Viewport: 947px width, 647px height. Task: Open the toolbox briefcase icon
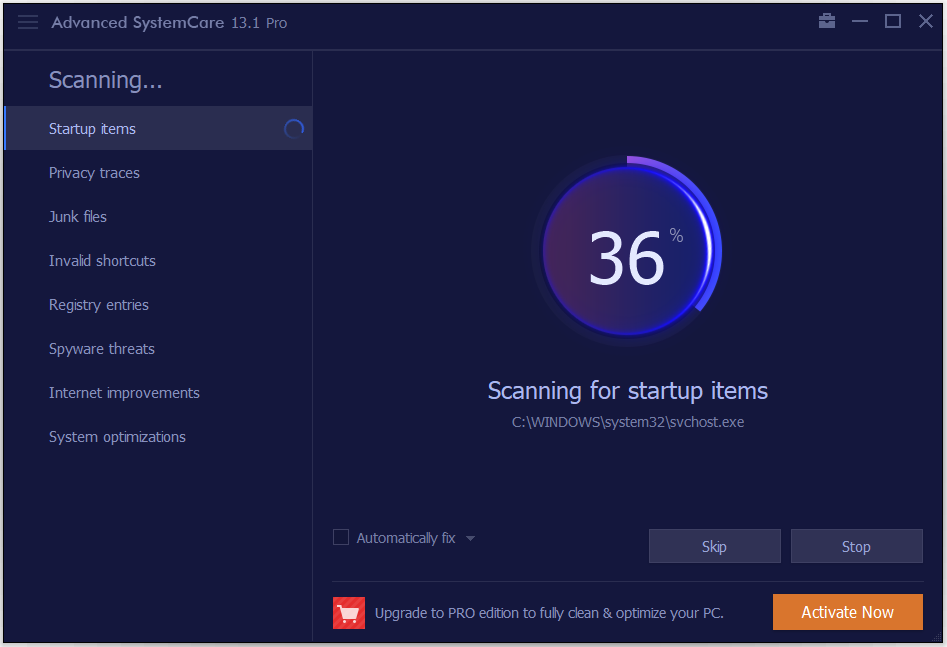(x=827, y=21)
